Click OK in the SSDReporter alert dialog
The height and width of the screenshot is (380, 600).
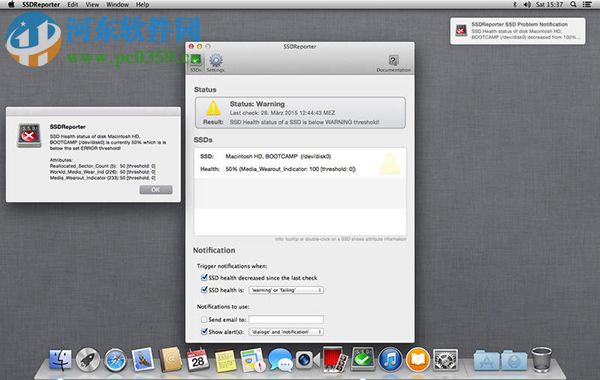(156, 190)
